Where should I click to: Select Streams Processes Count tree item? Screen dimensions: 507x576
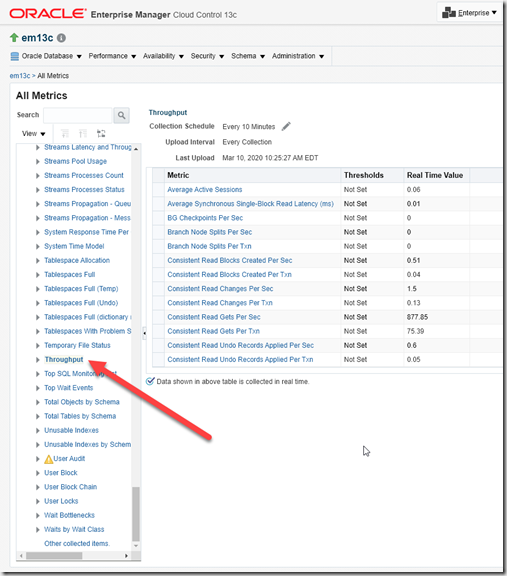(84, 176)
